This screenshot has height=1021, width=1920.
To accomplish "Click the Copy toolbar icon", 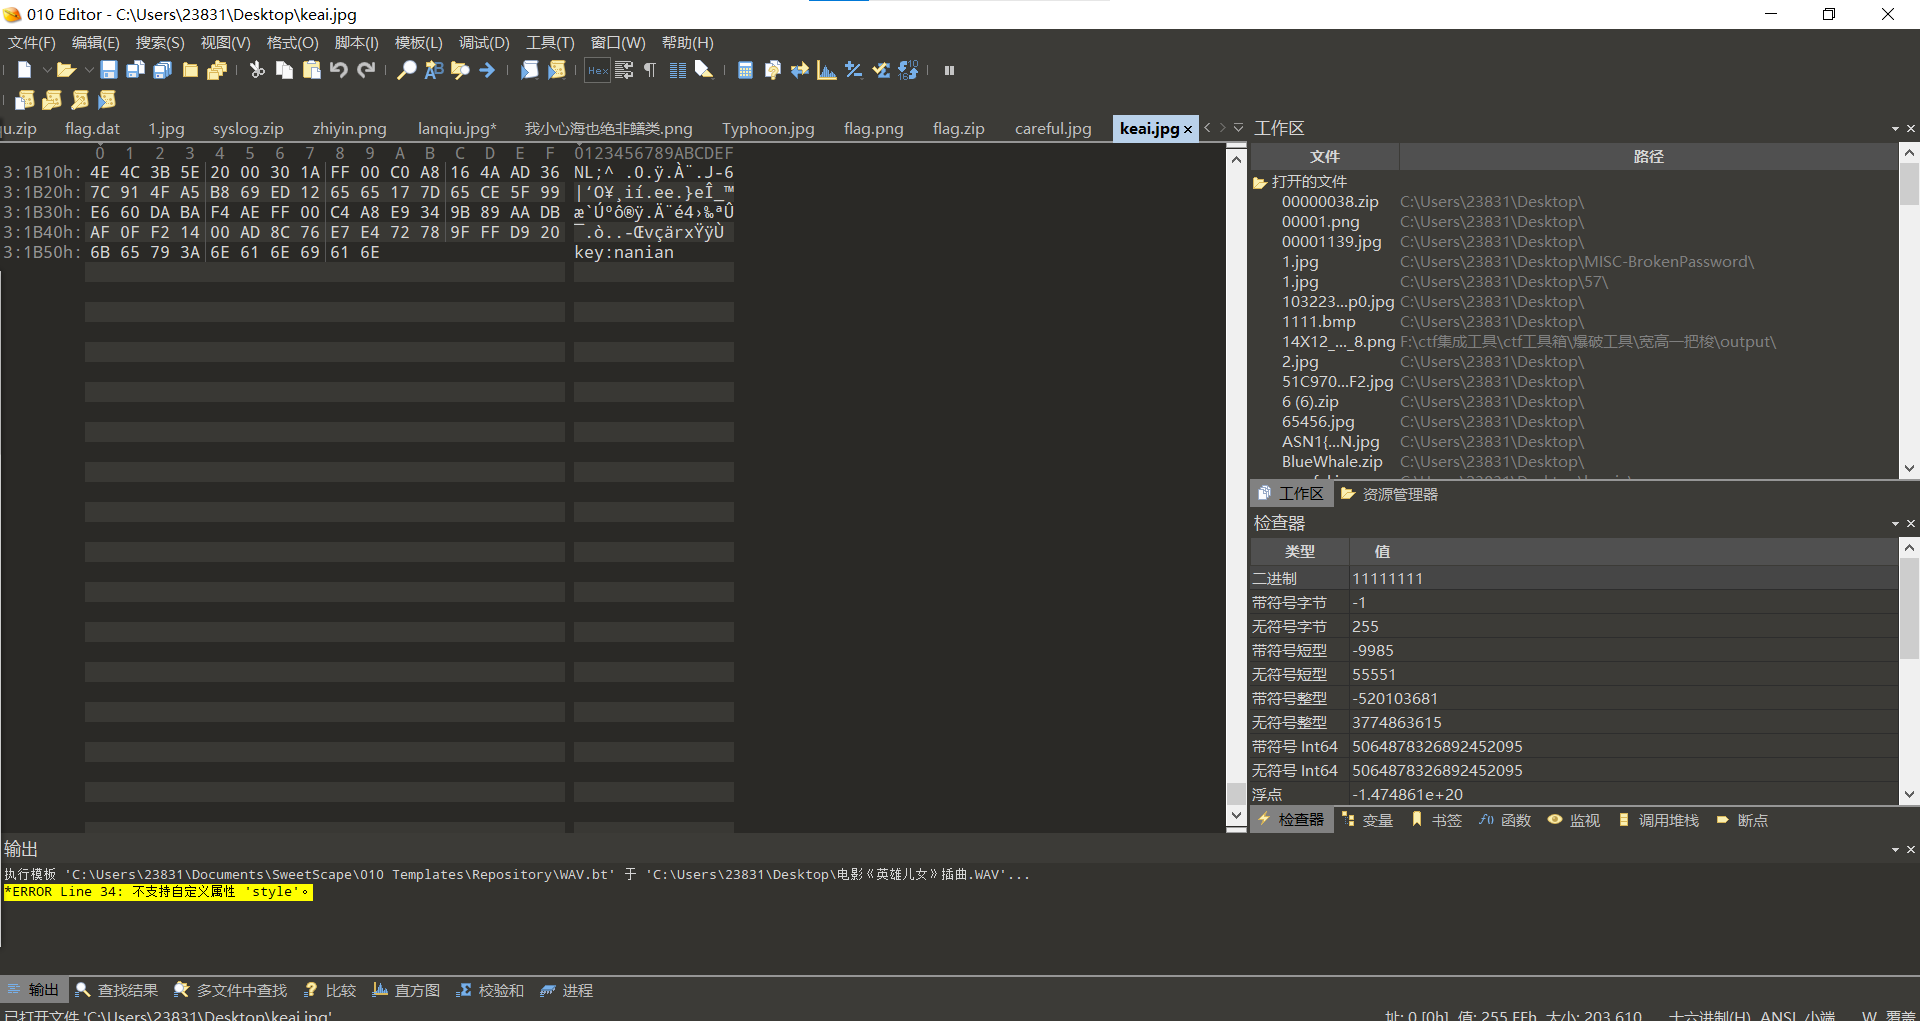I will (x=284, y=70).
